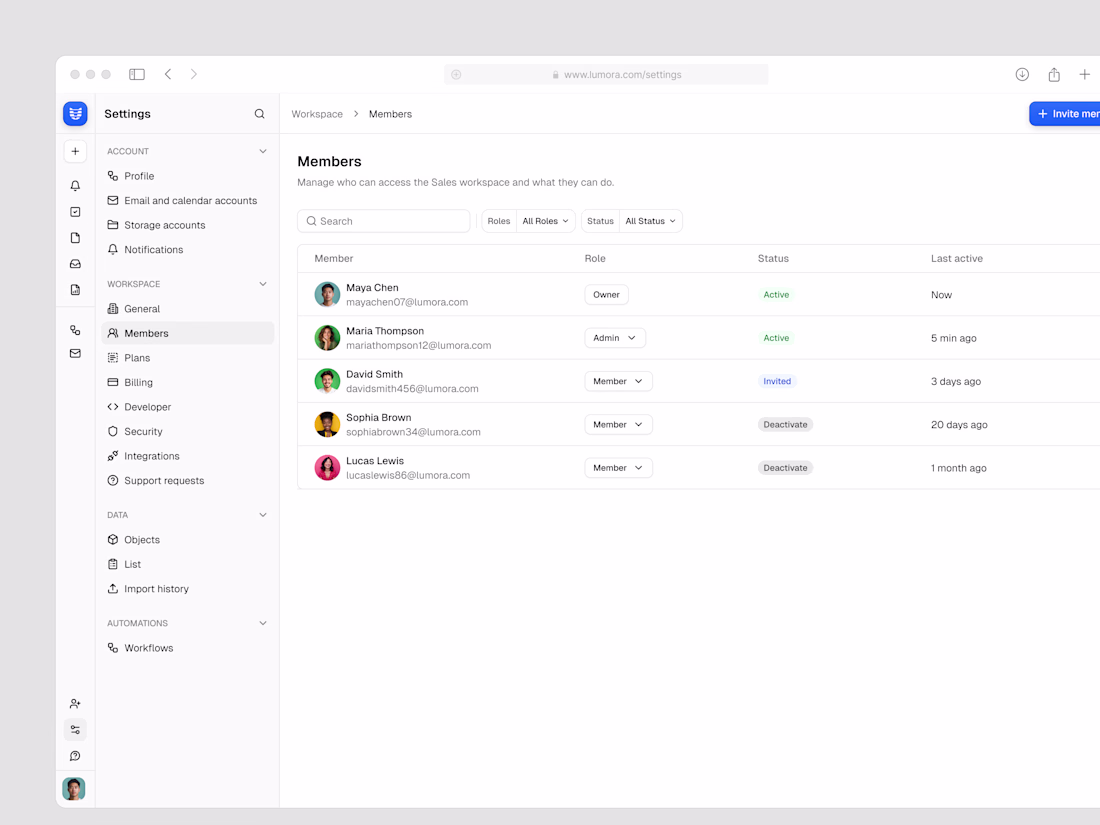Screen dimensions: 1100x825
Task: Open the tasks checkbox icon in left rail
Action: (x=75, y=212)
